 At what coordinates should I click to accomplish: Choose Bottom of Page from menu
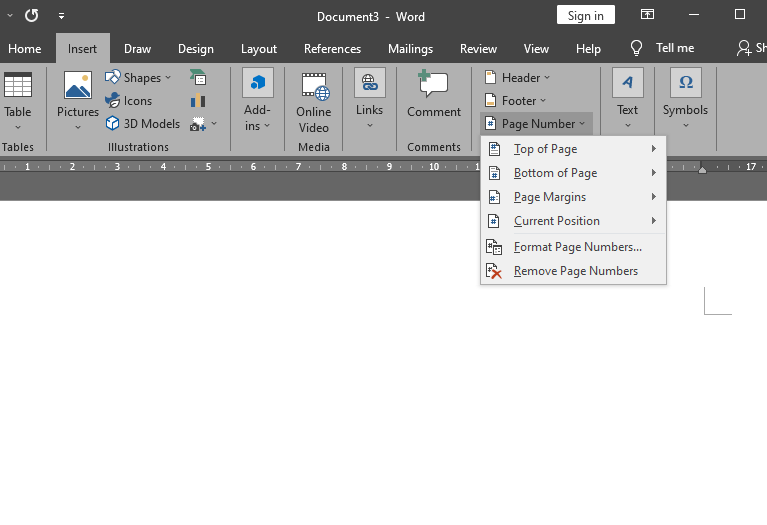[x=555, y=173]
